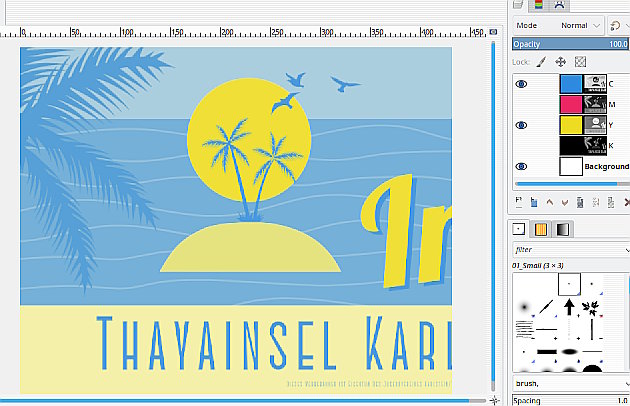Click the layers list horizontal scrollbar
Image resolution: width=630 pixels, height=406 pixels.
click(x=567, y=184)
